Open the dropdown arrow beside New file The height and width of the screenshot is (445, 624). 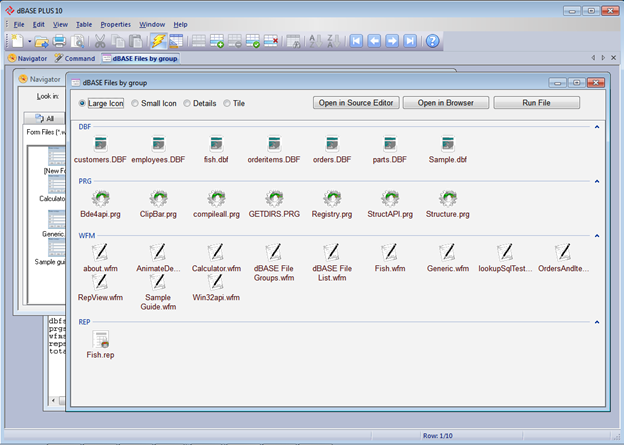pos(29,41)
